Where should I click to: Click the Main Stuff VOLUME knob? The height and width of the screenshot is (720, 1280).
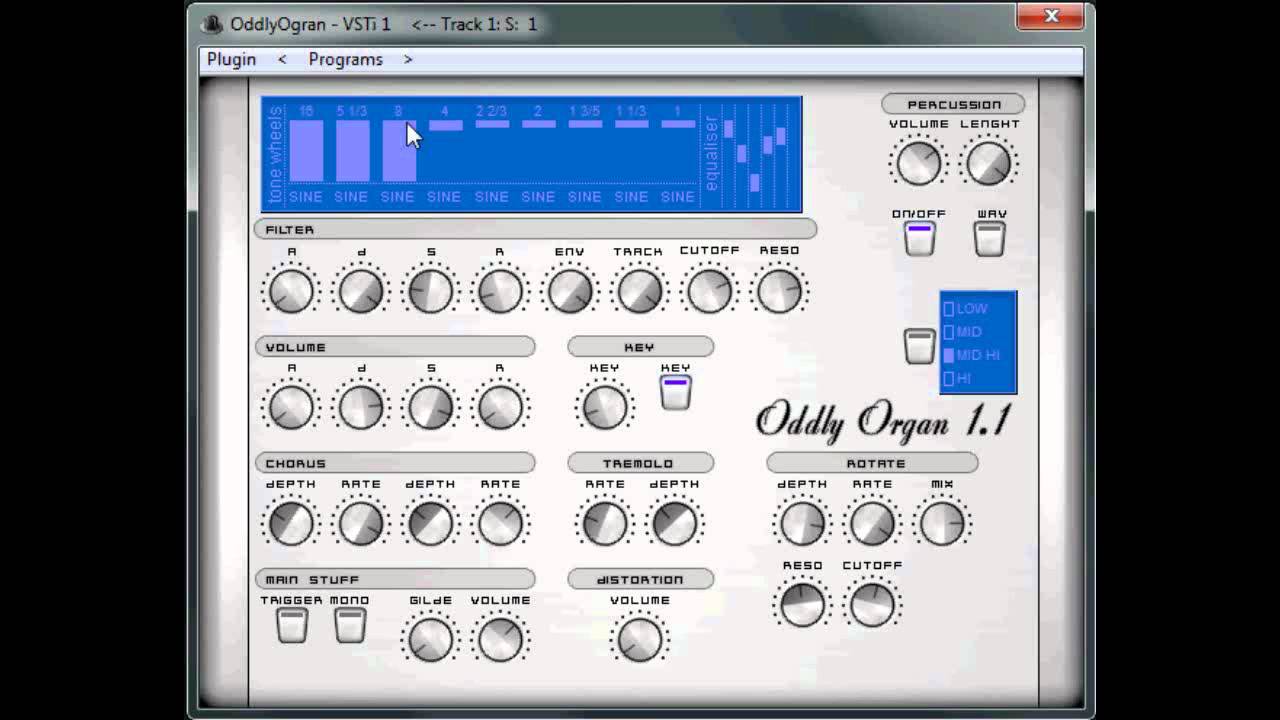point(500,639)
